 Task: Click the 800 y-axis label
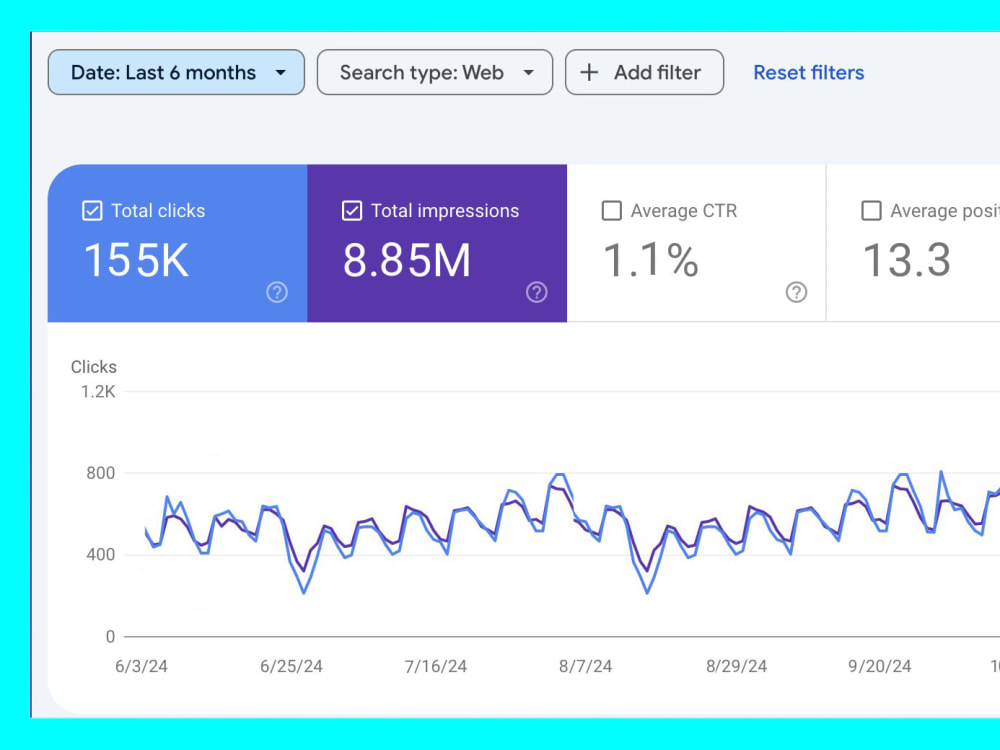[x=101, y=473]
